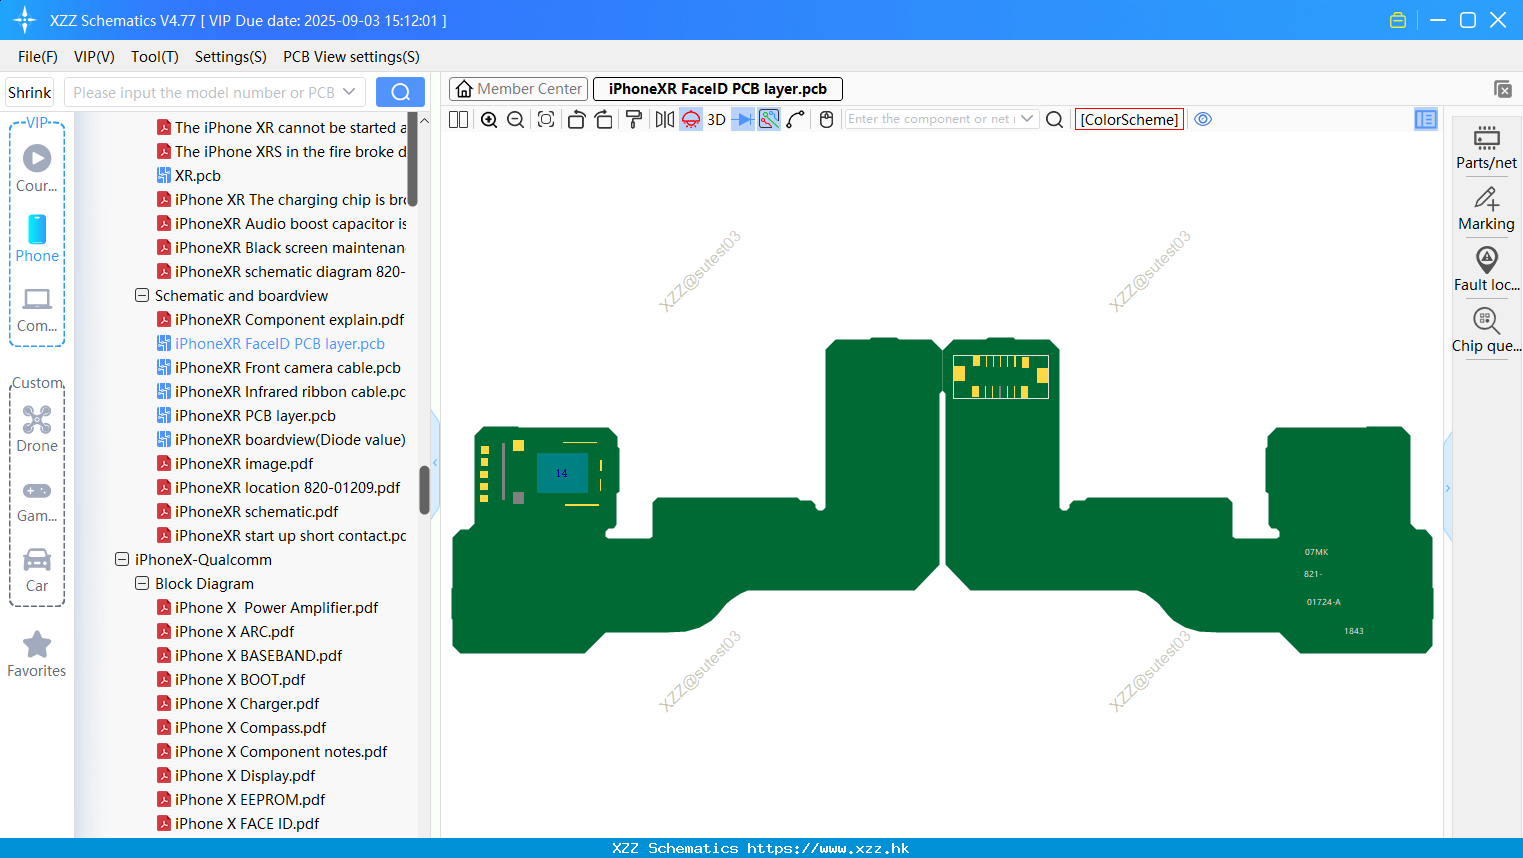Toggle the eye visibility icon
Viewport: 1523px width, 858px height.
[1203, 119]
